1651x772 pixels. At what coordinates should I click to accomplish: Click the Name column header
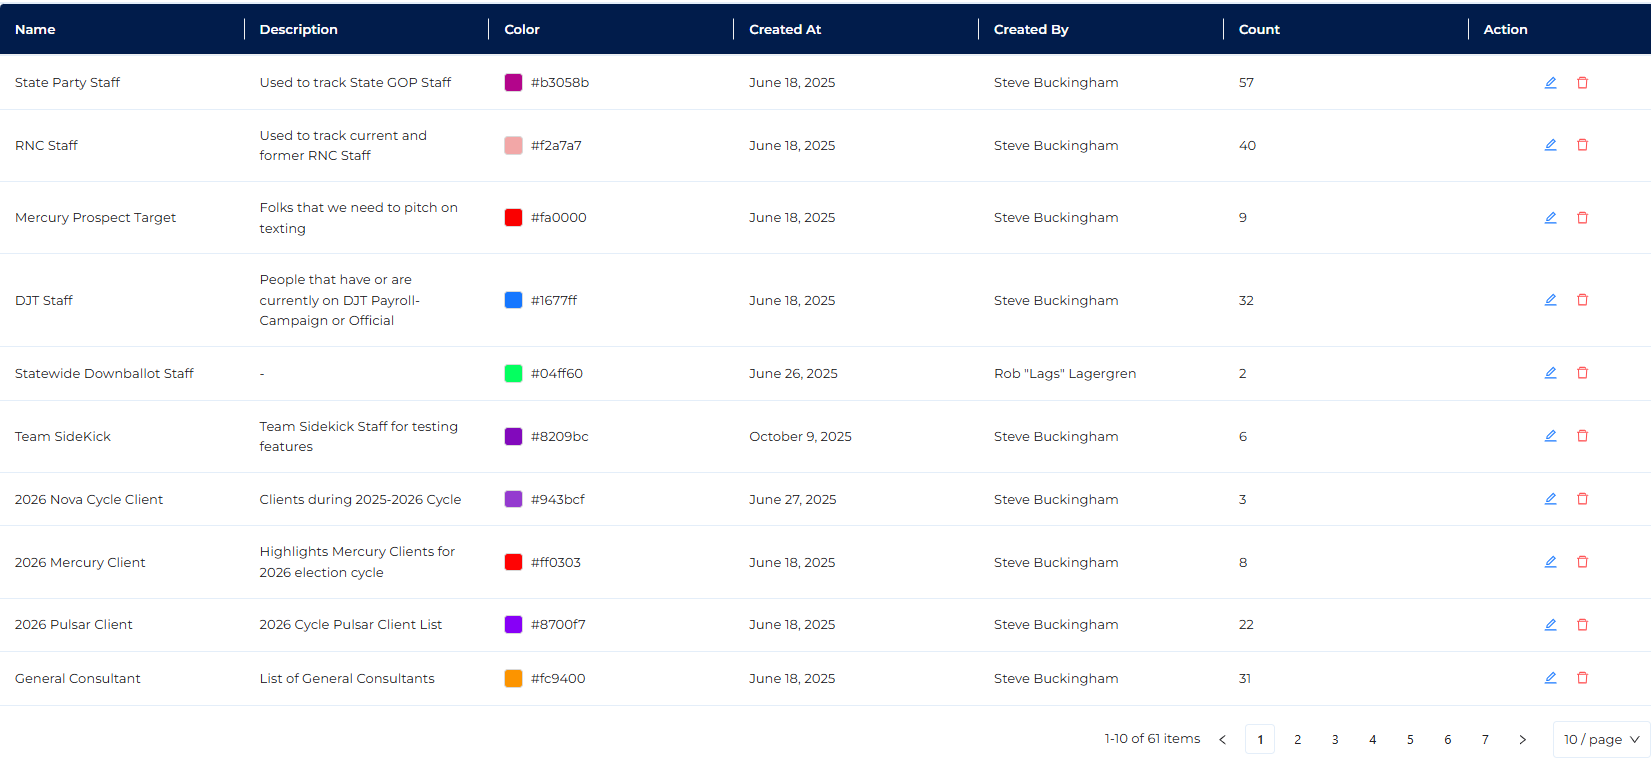tap(35, 30)
